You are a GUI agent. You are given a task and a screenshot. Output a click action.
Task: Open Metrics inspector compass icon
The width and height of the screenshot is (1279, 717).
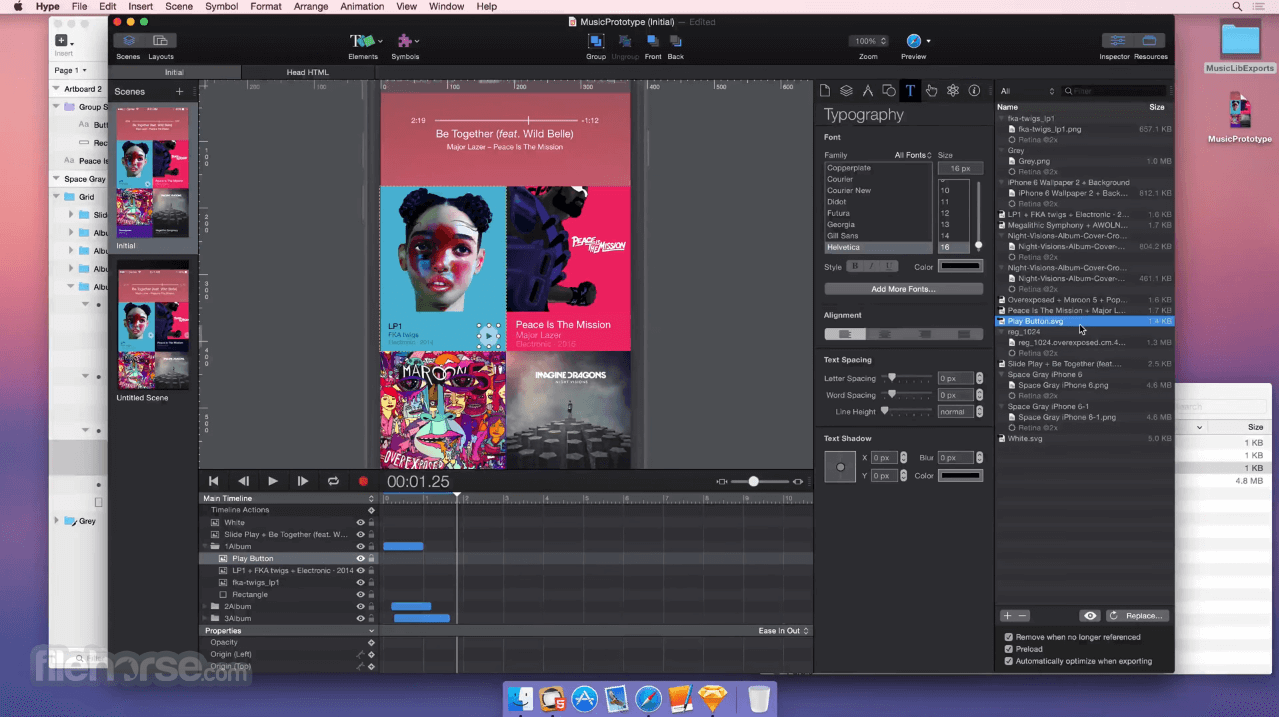coord(867,91)
